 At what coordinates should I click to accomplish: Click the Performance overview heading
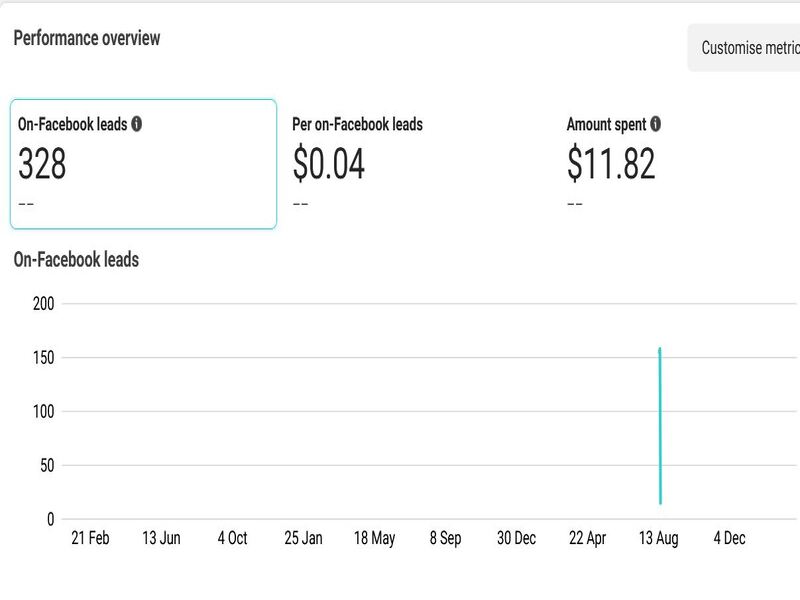pyautogui.click(x=87, y=38)
